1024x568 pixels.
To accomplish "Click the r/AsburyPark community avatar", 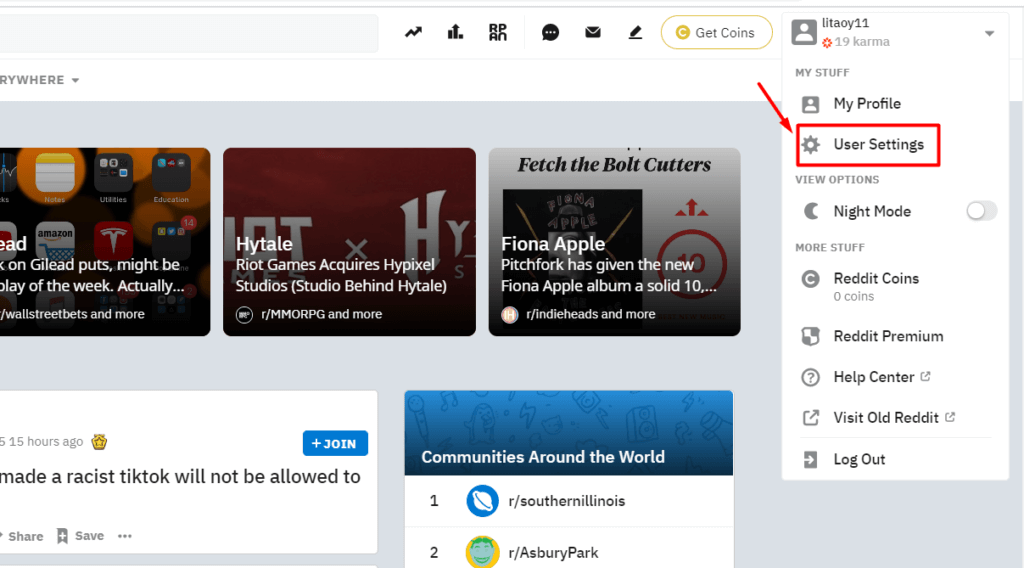I will [x=483, y=552].
